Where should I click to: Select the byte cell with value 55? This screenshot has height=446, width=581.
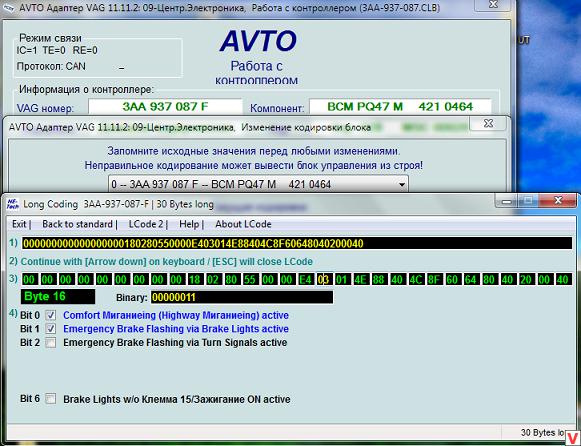tap(250, 279)
